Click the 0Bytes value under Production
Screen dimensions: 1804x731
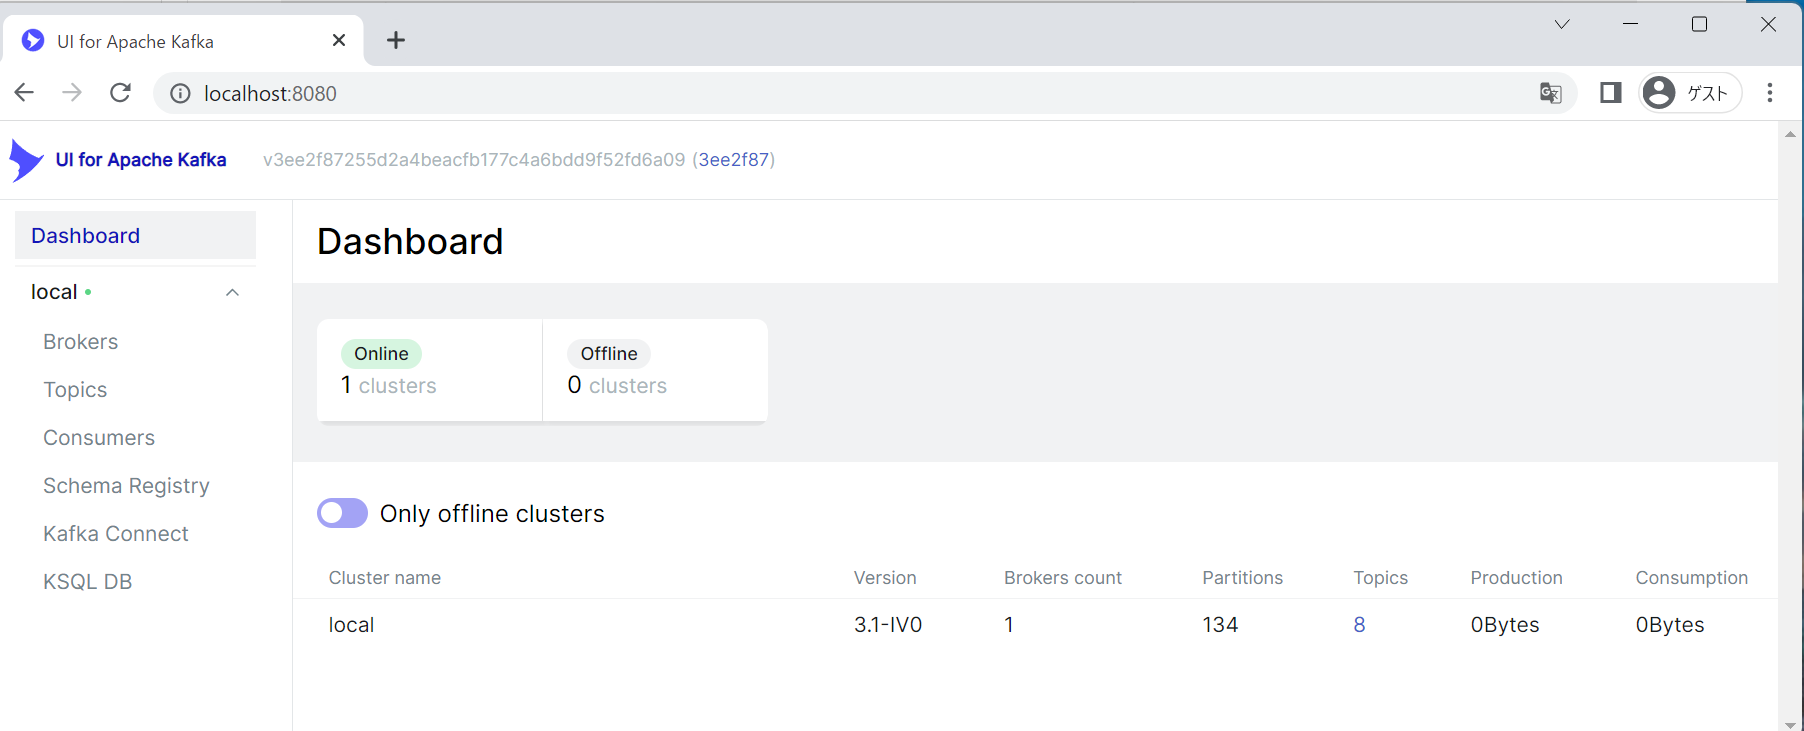(1505, 625)
